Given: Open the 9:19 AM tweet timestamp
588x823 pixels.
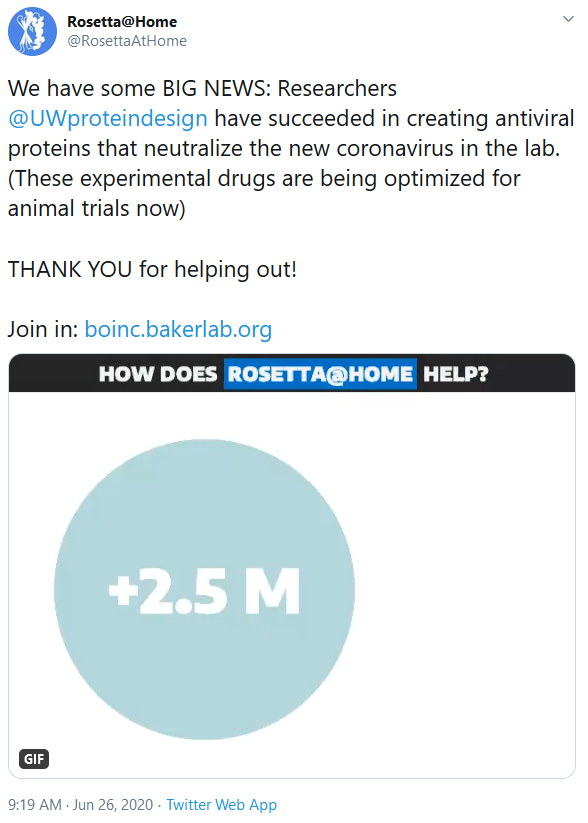Looking at the screenshot, I should pyautogui.click(x=35, y=805).
